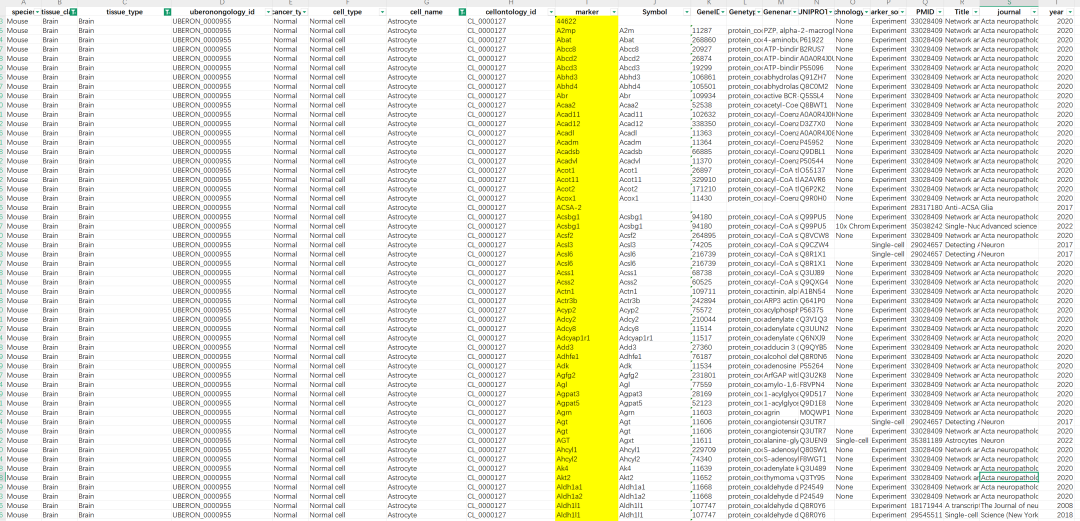Select the 'marker' header cell
The image size is (1080, 521).
coord(587,13)
